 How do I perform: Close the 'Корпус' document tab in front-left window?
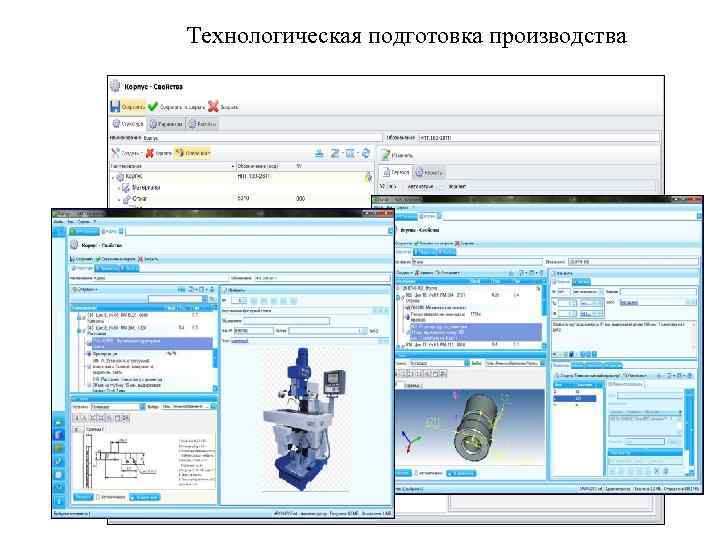pos(121,231)
